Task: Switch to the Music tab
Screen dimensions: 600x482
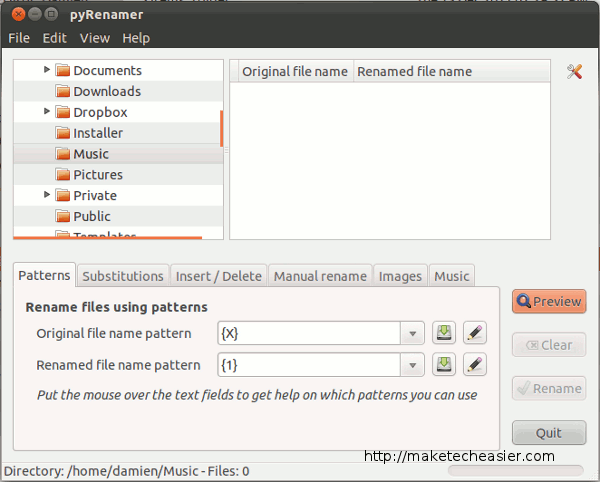Action: (x=452, y=276)
